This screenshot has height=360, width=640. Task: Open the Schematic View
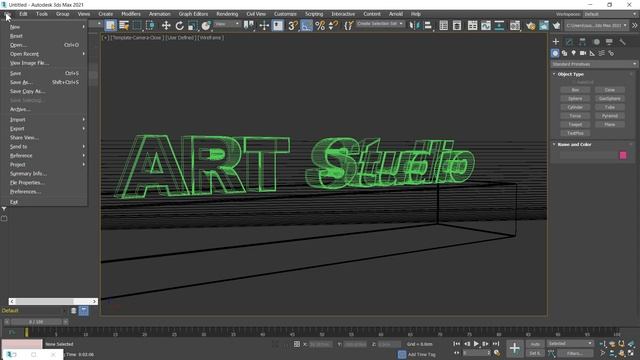pos(499,26)
